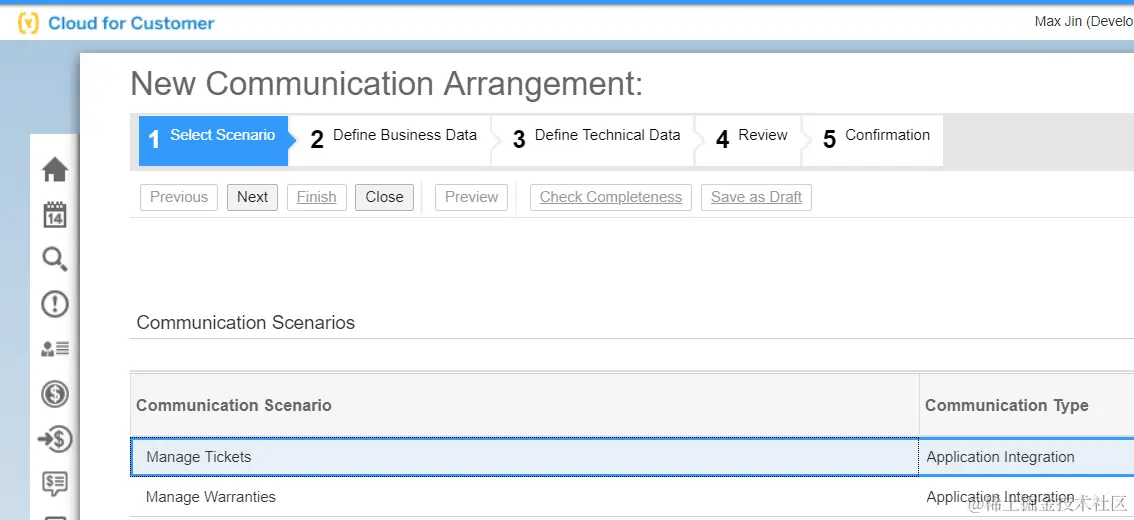Go to step 2 Define Business Data
Image resolution: width=1134 pixels, height=520 pixels.
(x=393, y=140)
